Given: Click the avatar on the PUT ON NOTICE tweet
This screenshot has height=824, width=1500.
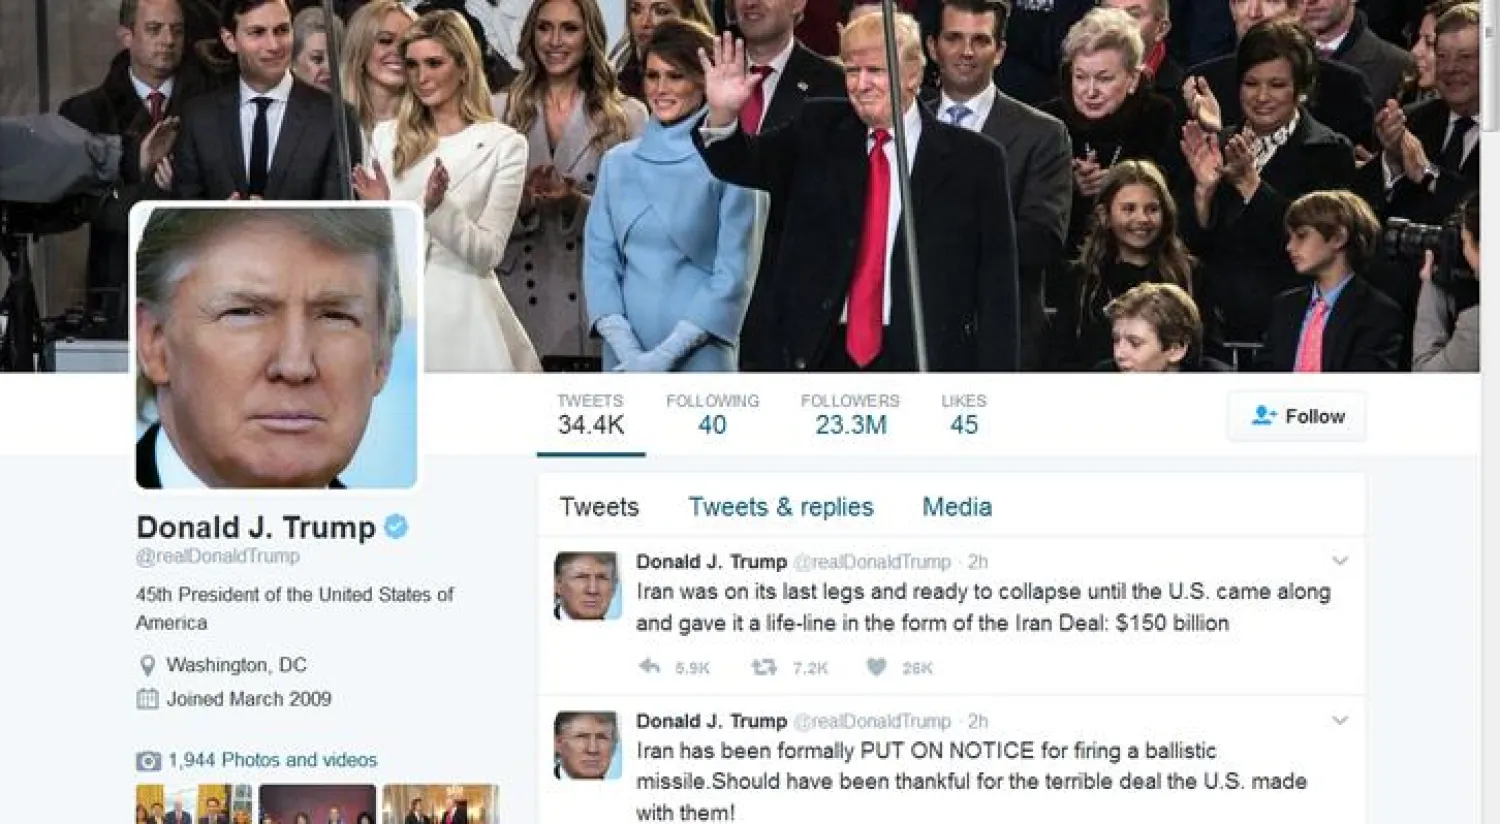Looking at the screenshot, I should [587, 745].
